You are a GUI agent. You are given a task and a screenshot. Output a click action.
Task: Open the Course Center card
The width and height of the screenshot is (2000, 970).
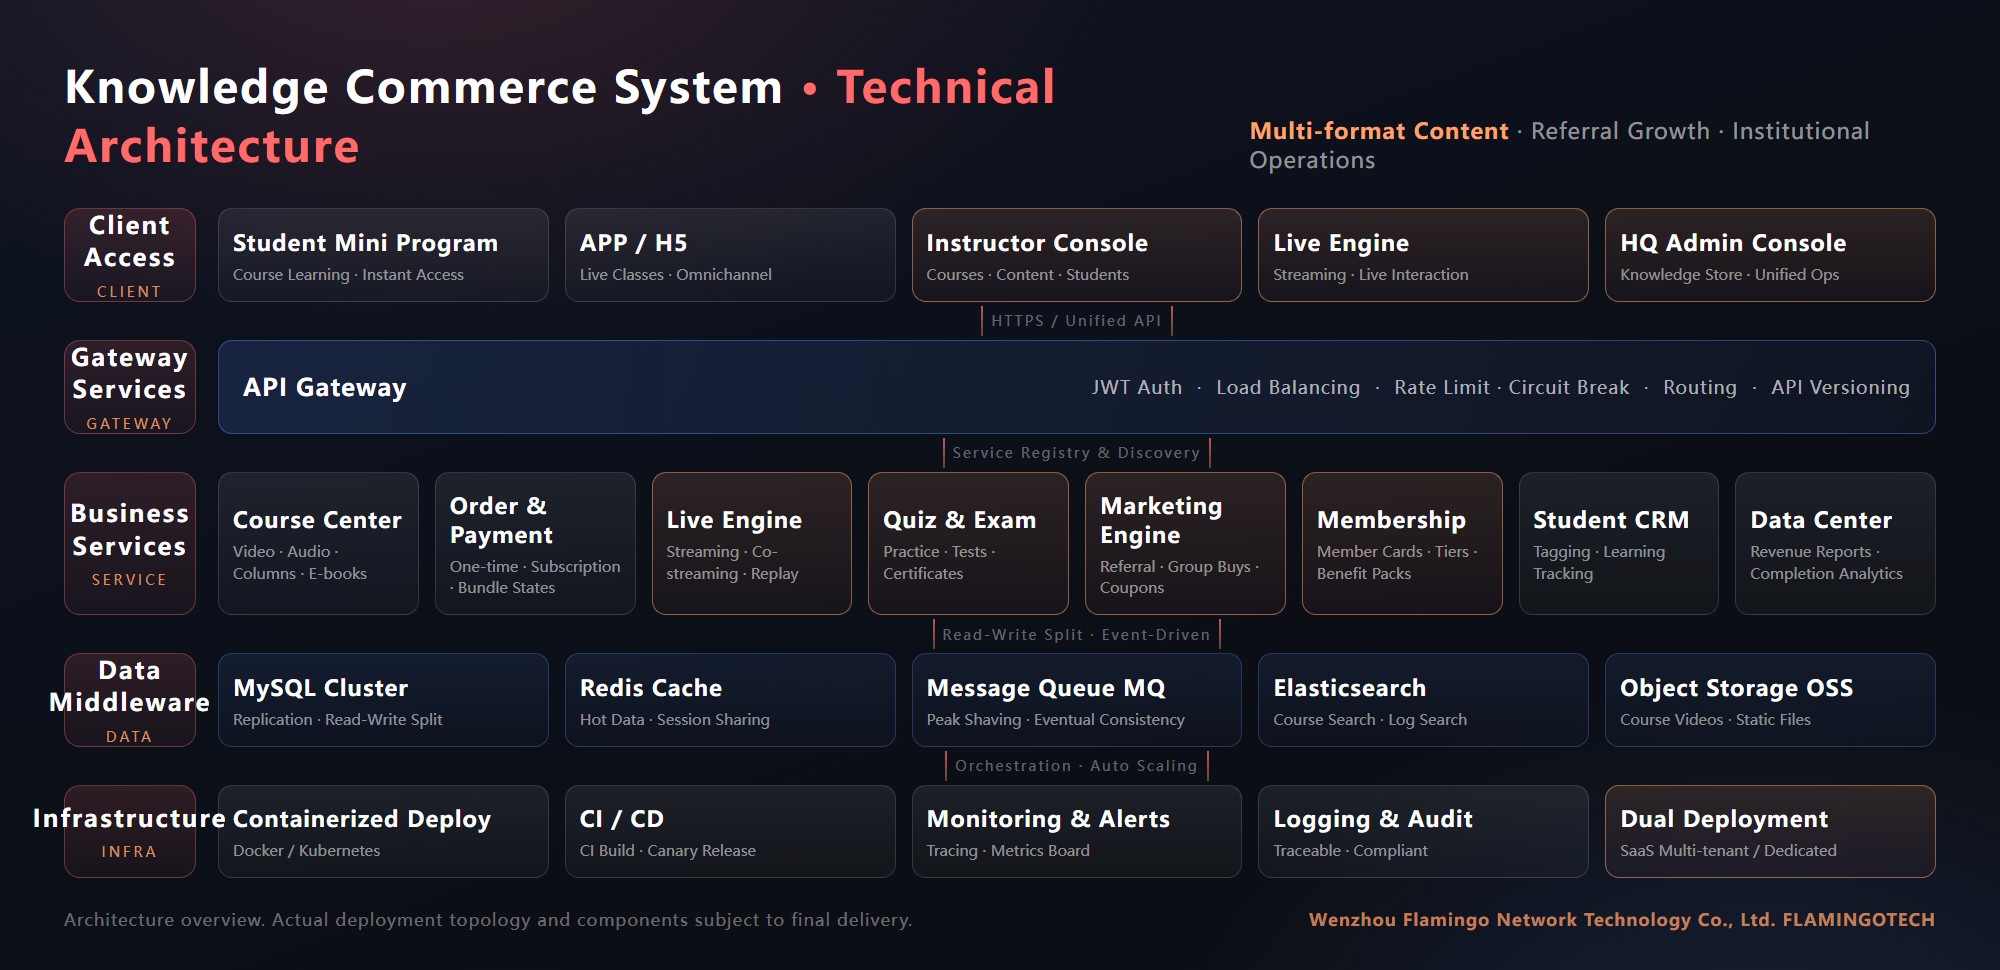coord(318,543)
